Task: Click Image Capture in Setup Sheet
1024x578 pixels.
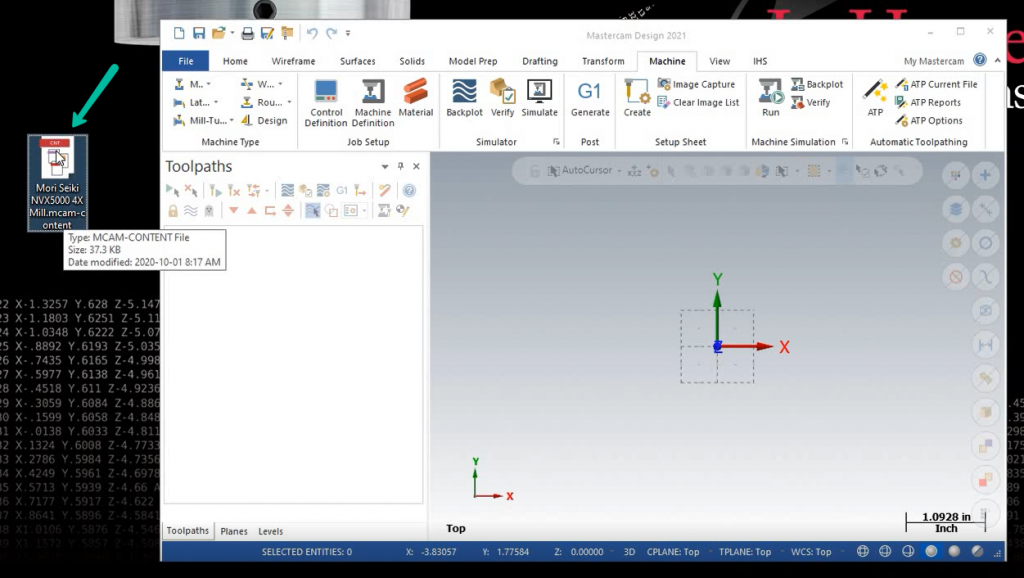Action: (x=696, y=84)
